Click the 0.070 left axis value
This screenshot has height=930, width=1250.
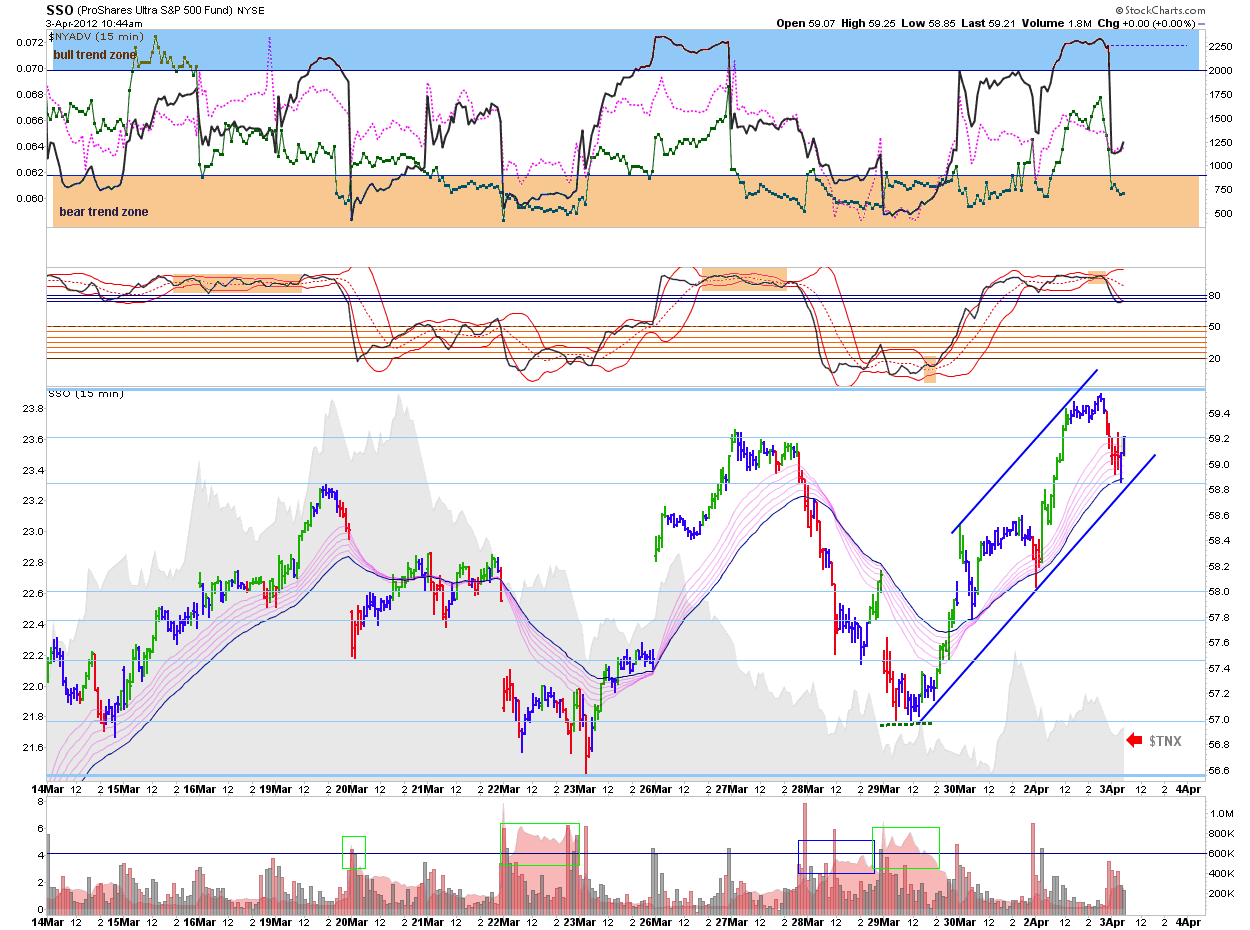click(x=31, y=69)
